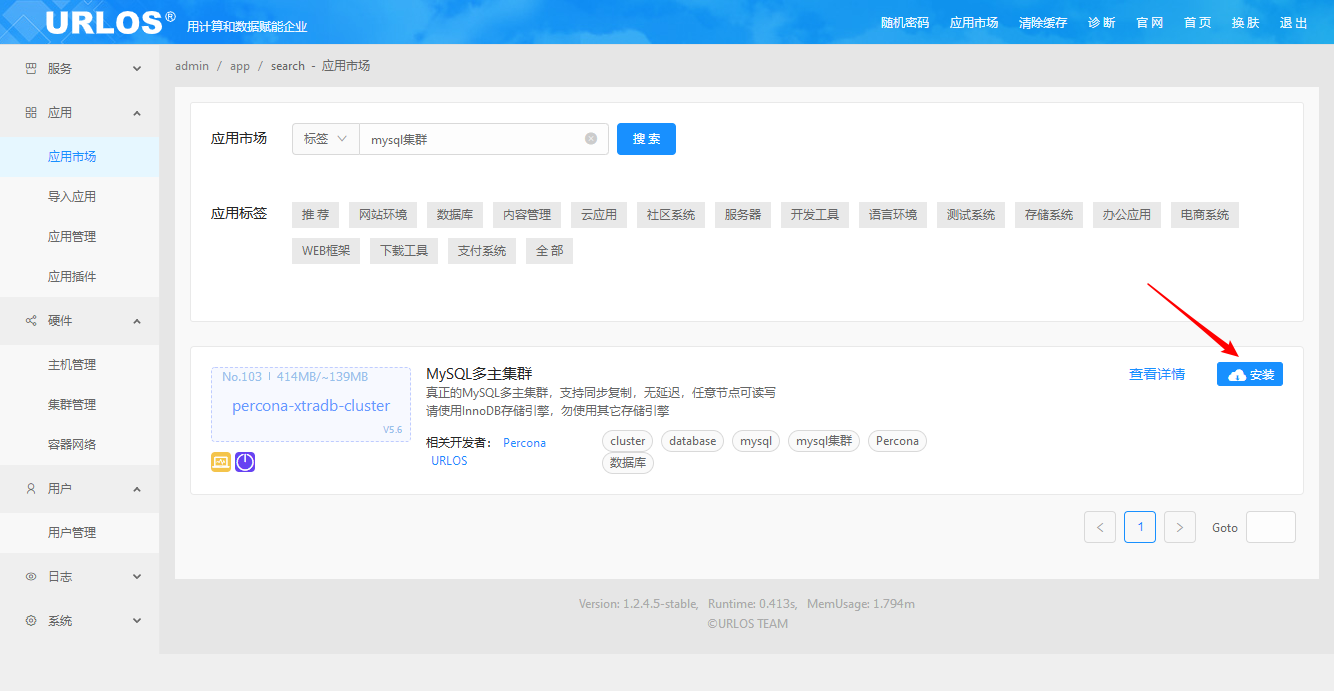Click the 安装 install button
The image size is (1334, 691).
point(1250,374)
